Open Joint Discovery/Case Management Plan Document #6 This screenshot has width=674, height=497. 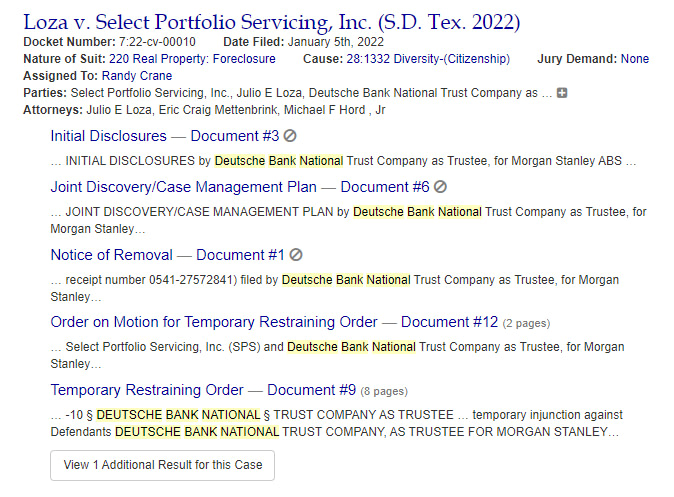click(x=240, y=187)
